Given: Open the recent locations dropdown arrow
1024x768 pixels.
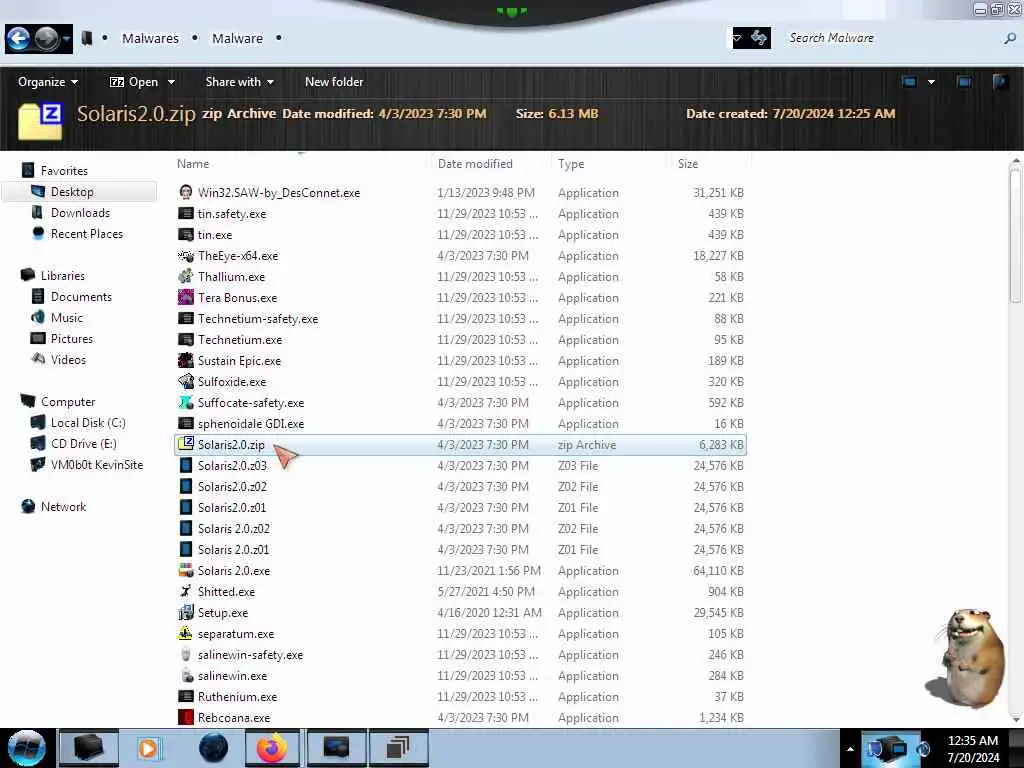Looking at the screenshot, I should [67, 39].
